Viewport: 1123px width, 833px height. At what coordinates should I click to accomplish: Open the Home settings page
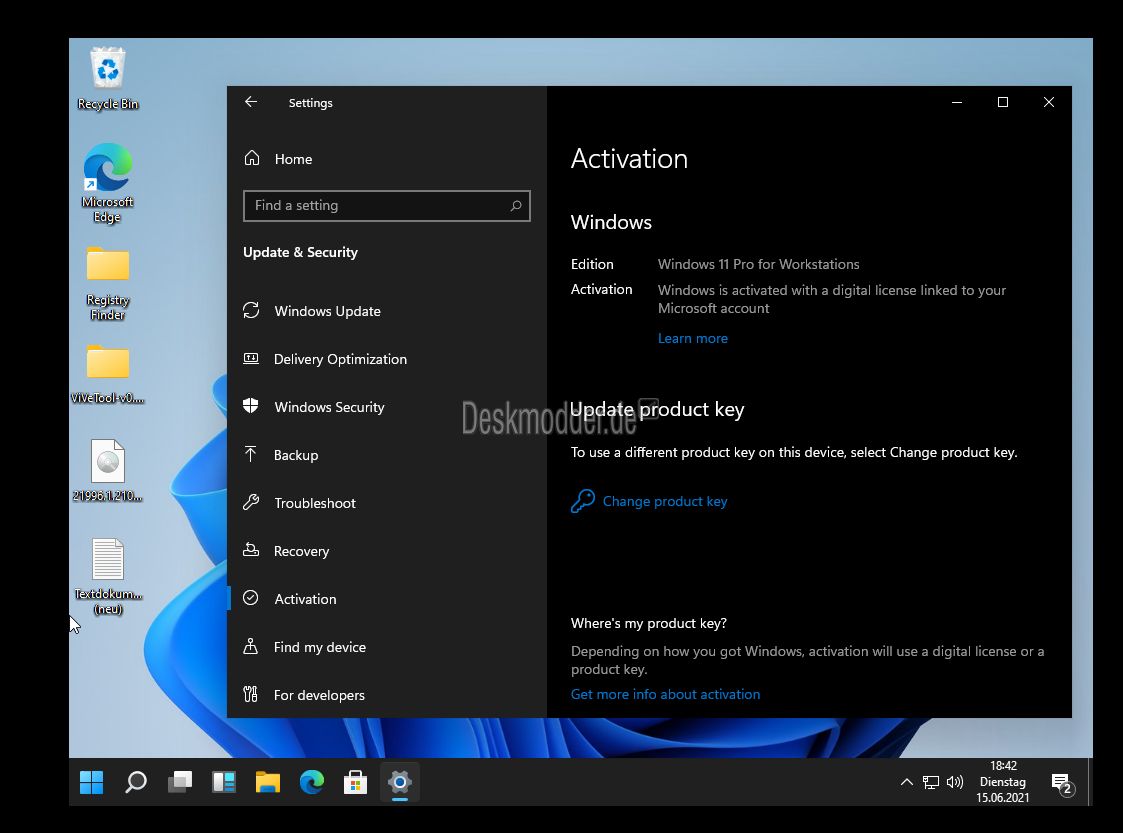(387, 159)
